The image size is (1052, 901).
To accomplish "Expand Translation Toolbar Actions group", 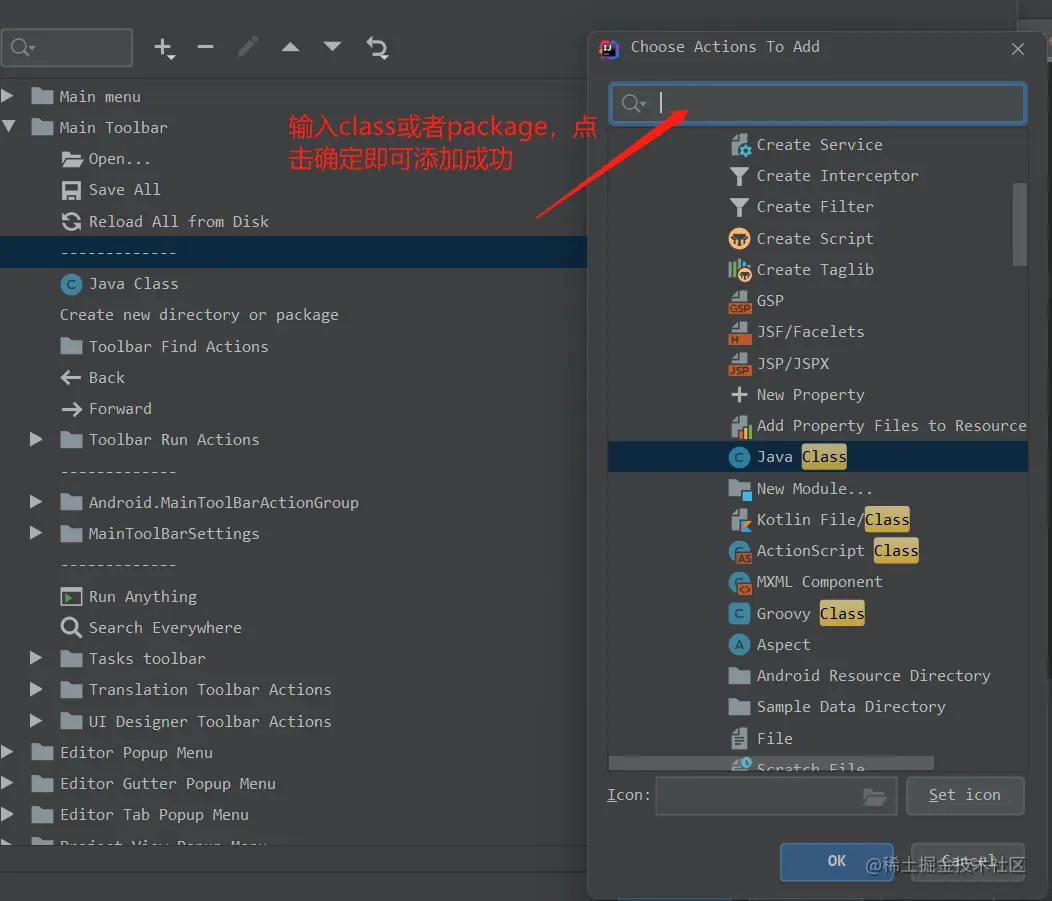I will coord(36,689).
